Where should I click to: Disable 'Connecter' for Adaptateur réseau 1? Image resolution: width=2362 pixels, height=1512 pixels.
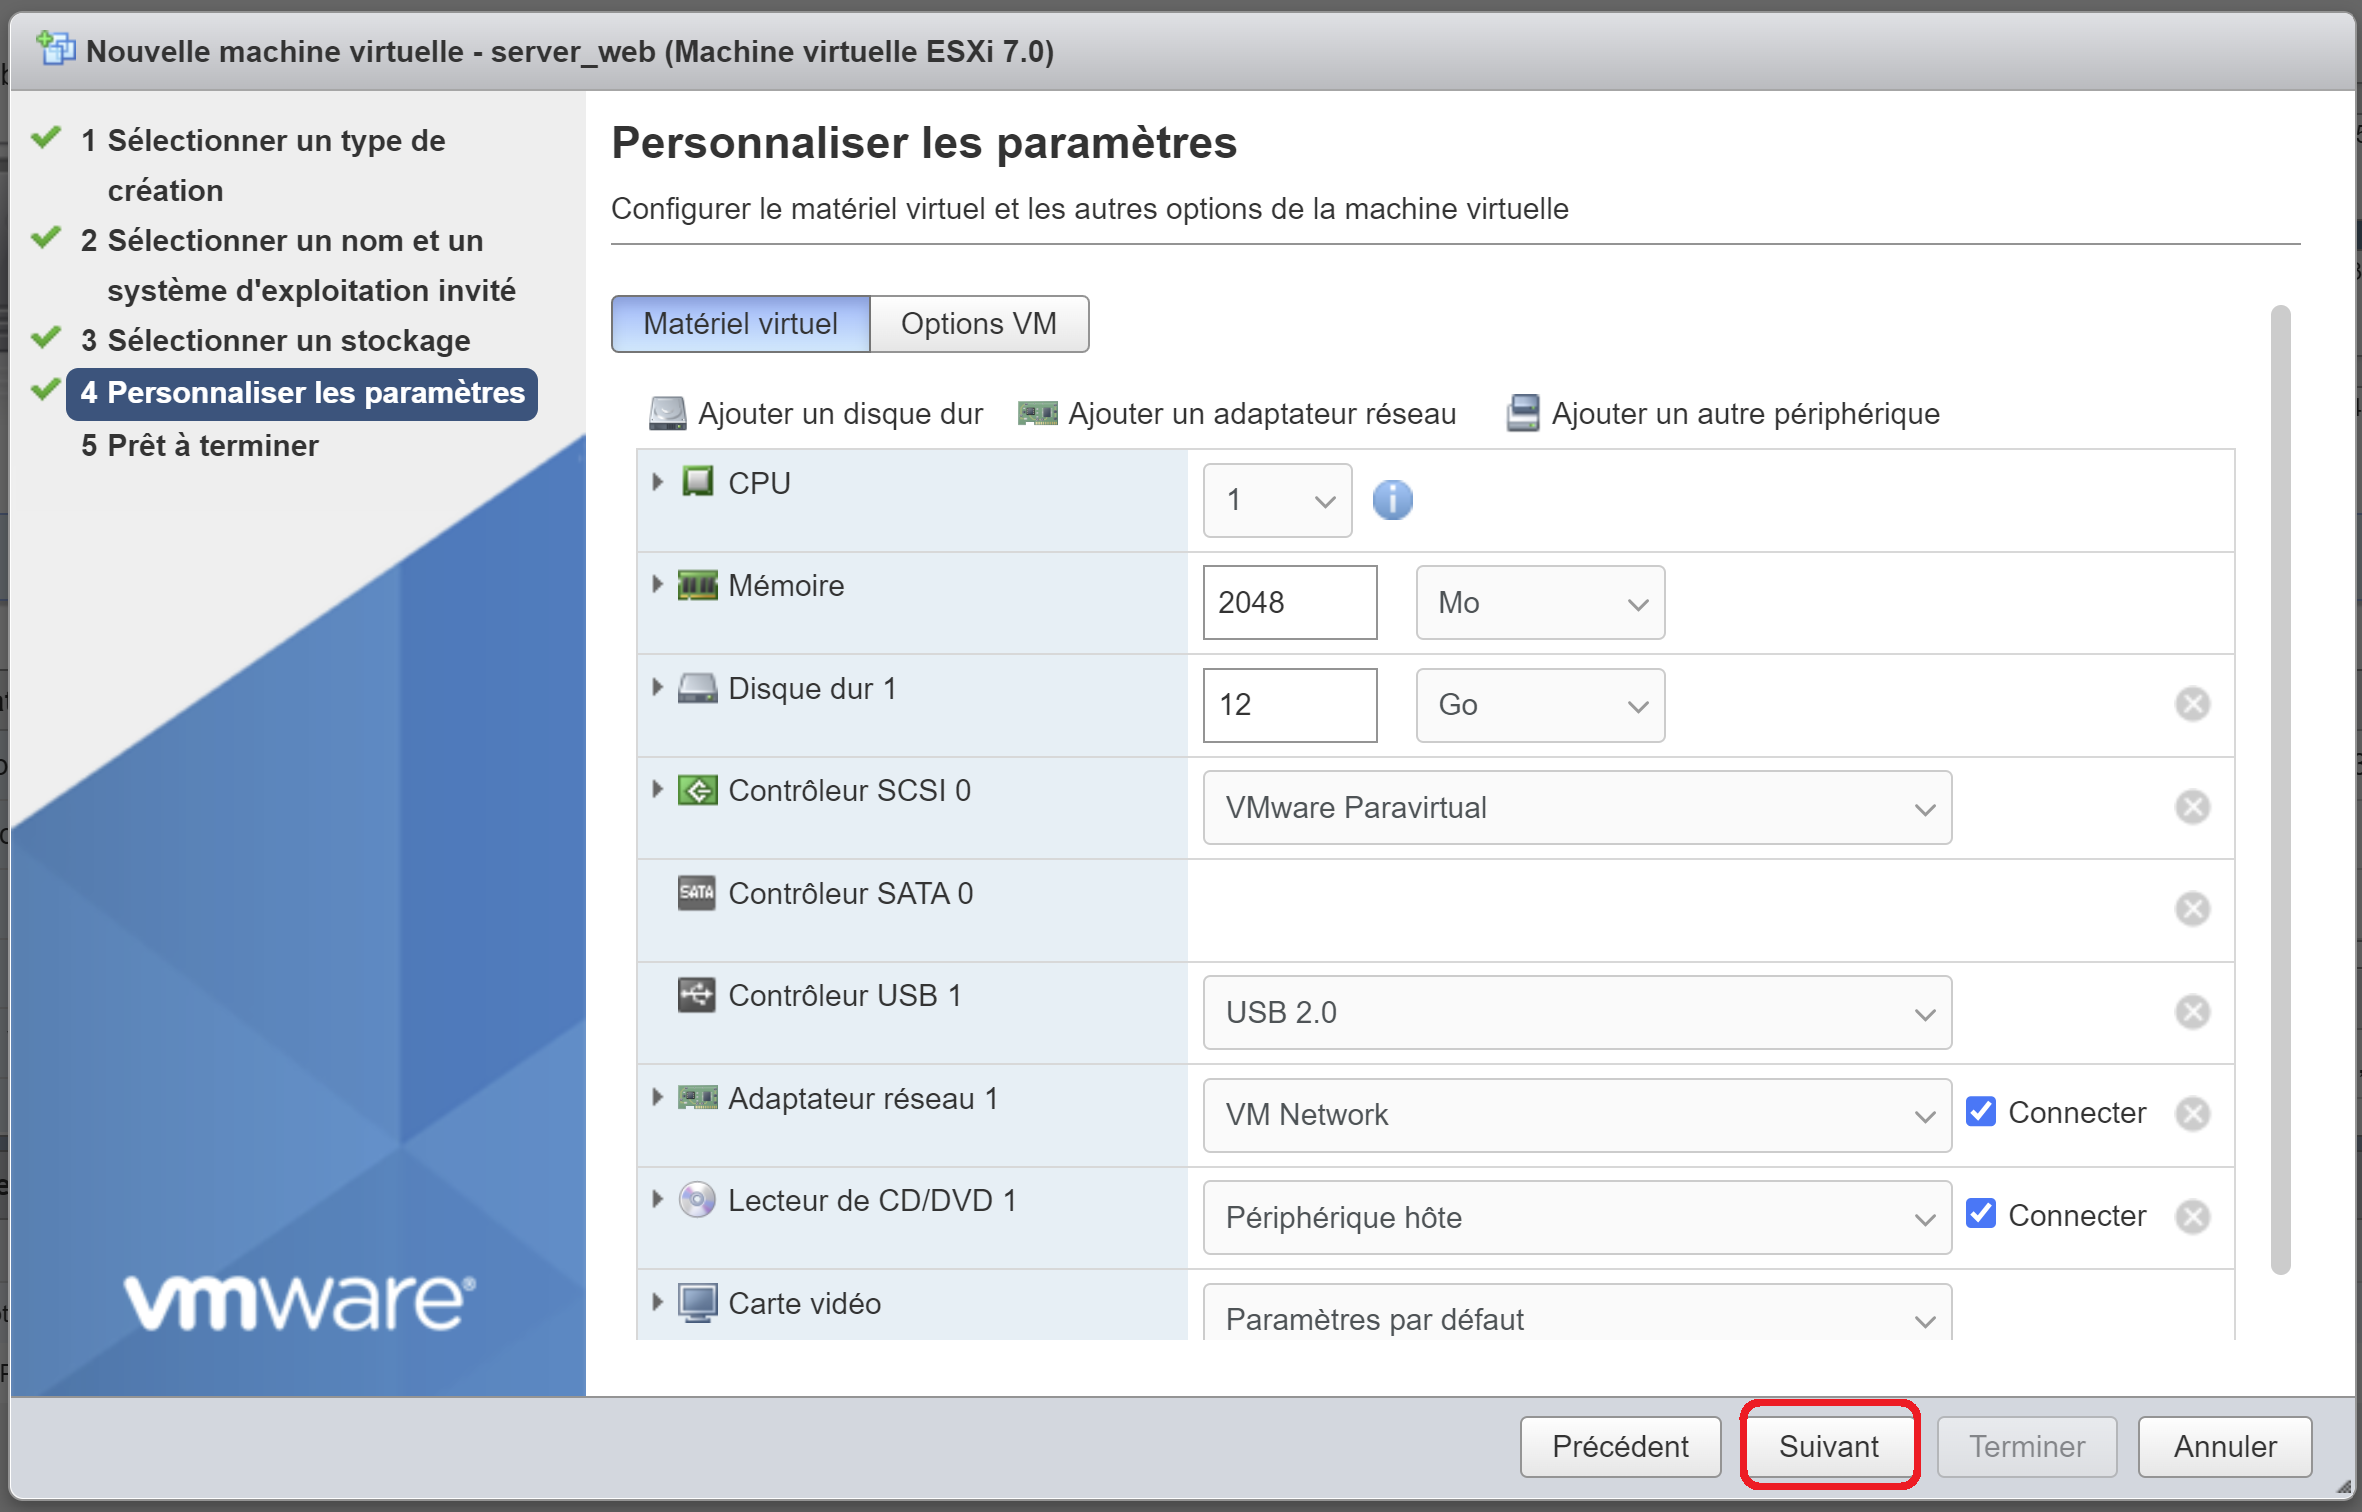(1981, 1112)
